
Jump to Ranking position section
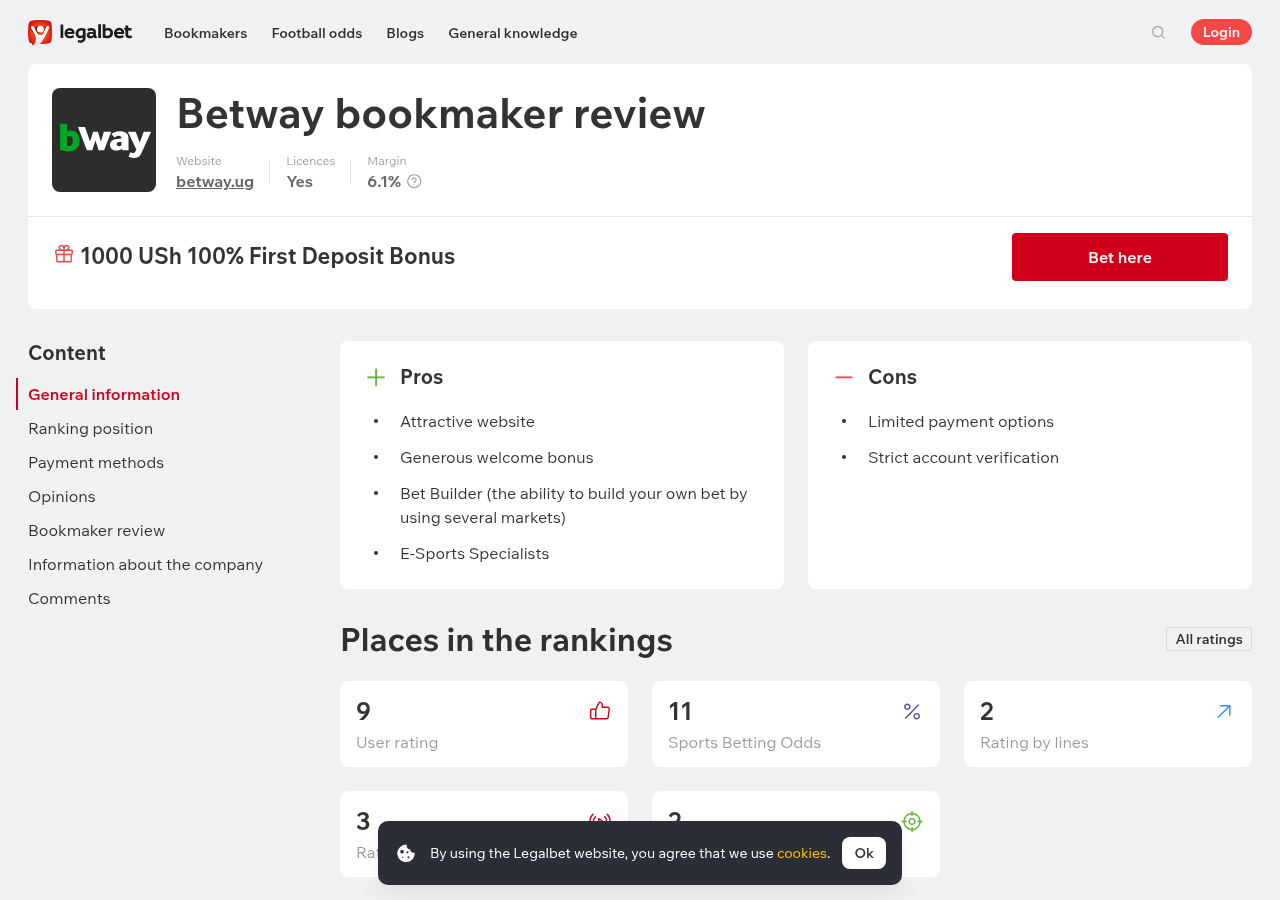(90, 428)
